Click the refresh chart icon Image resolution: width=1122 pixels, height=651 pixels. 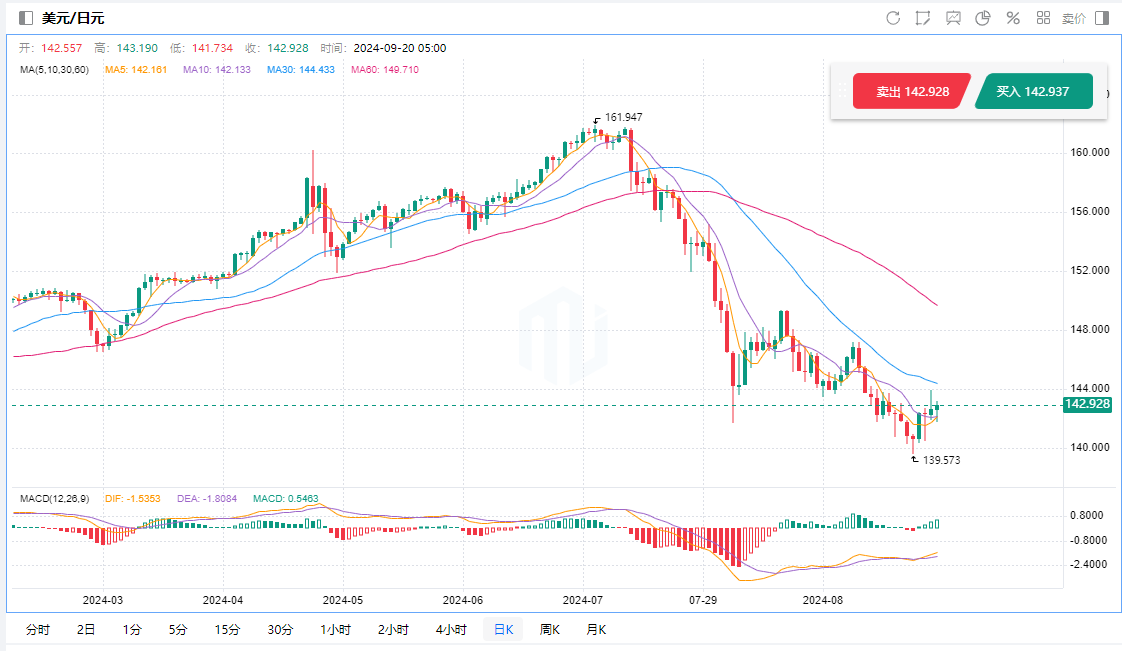(893, 18)
